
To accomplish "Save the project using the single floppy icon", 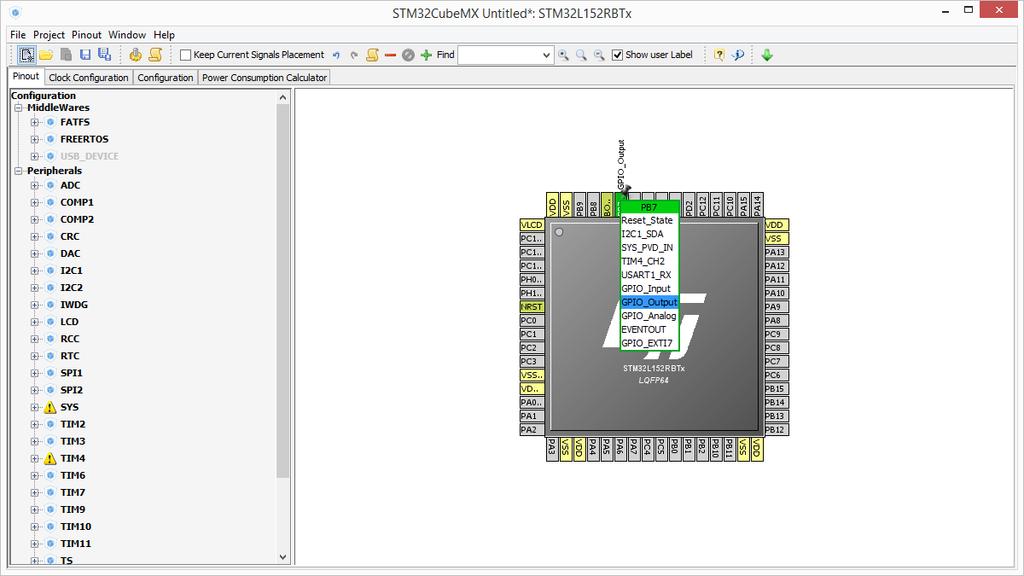I will click(85, 55).
